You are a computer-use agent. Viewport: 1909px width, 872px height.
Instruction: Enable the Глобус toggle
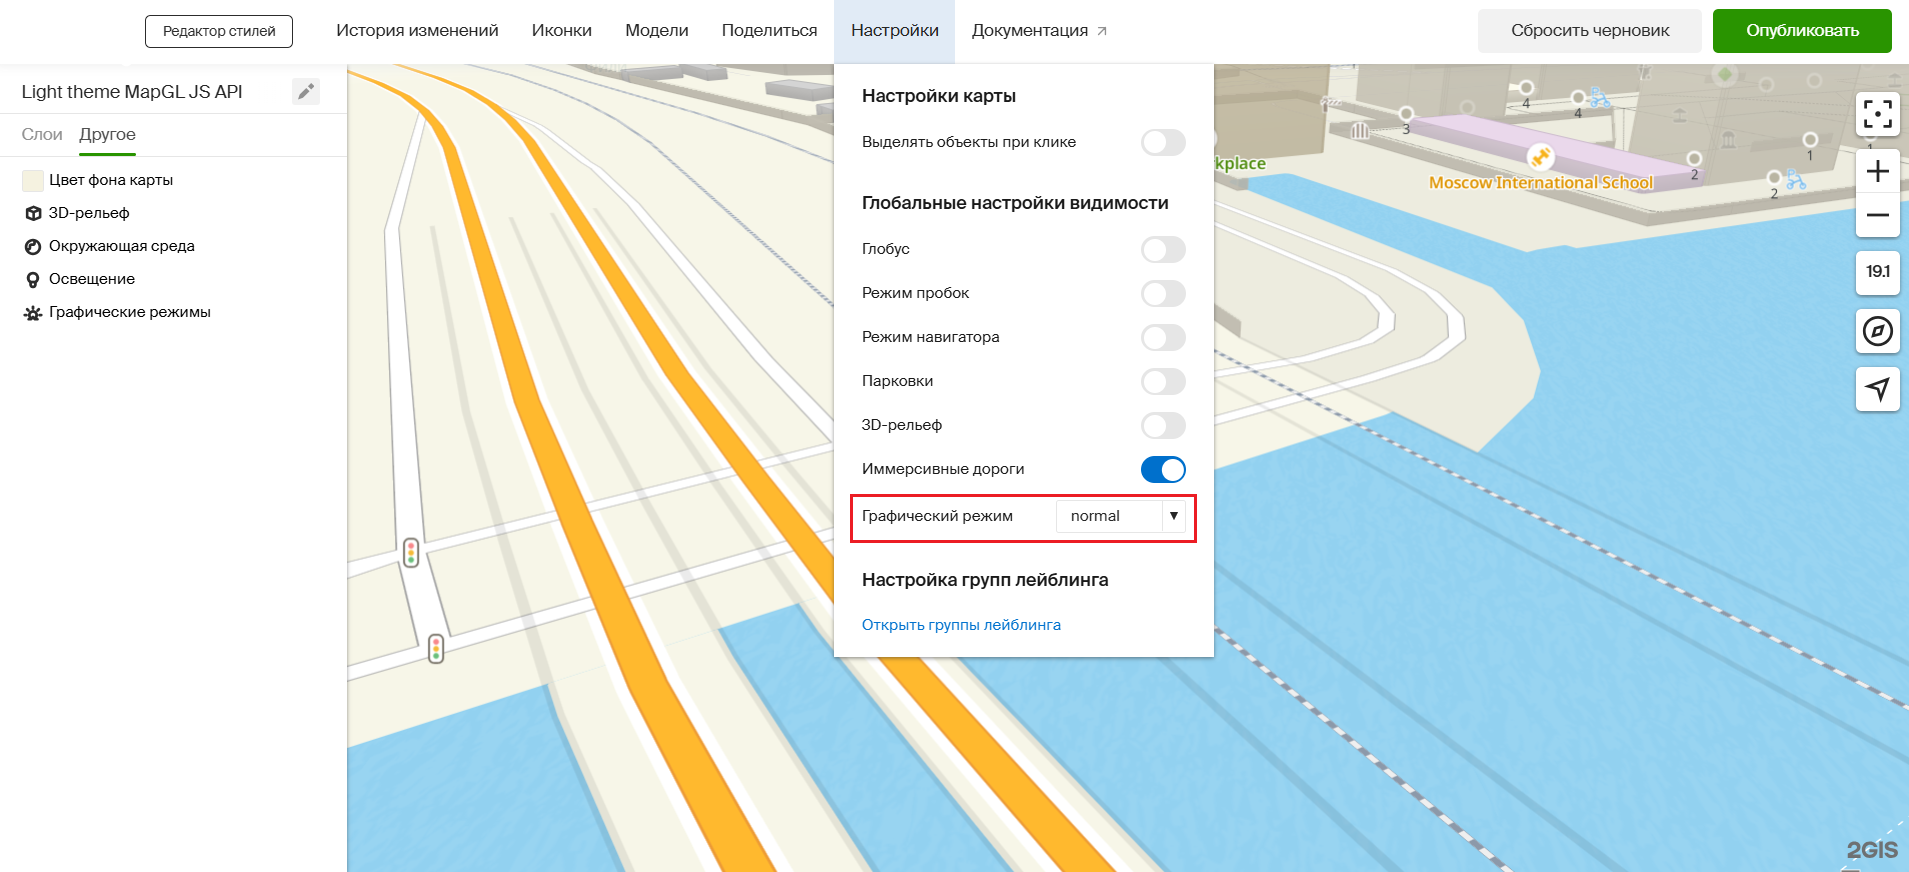click(1163, 249)
